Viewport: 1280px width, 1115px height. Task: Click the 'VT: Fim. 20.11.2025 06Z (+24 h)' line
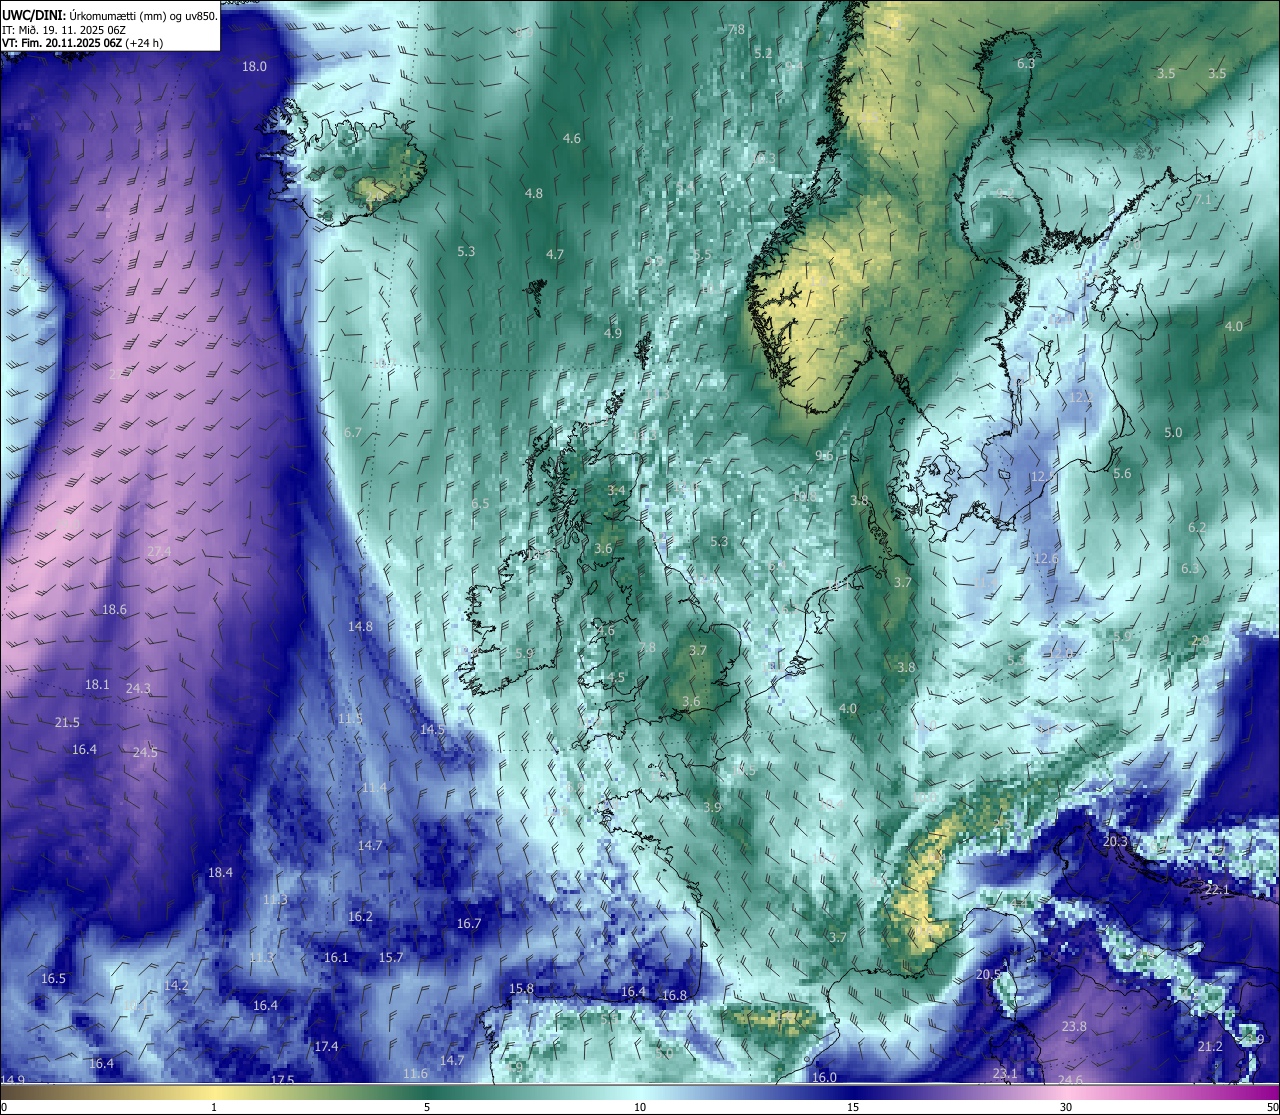click(x=83, y=43)
